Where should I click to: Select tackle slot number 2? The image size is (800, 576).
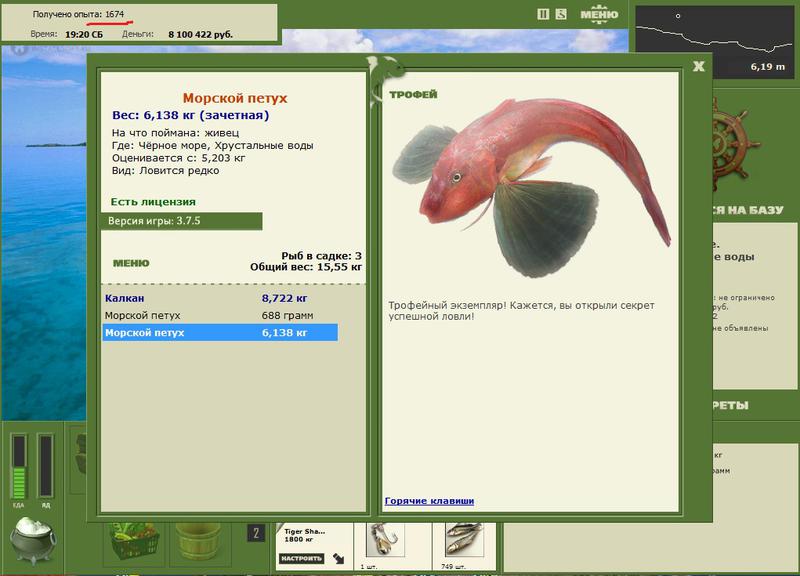tap(256, 534)
